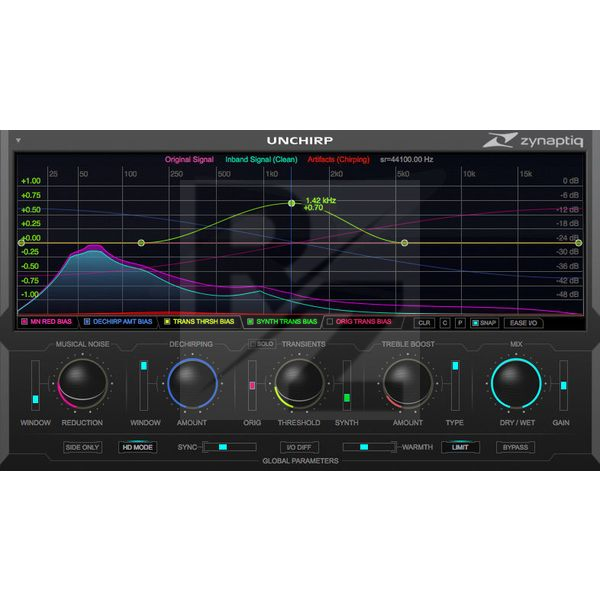Click the EASE I/O button
The height and width of the screenshot is (600, 600).
[523, 323]
